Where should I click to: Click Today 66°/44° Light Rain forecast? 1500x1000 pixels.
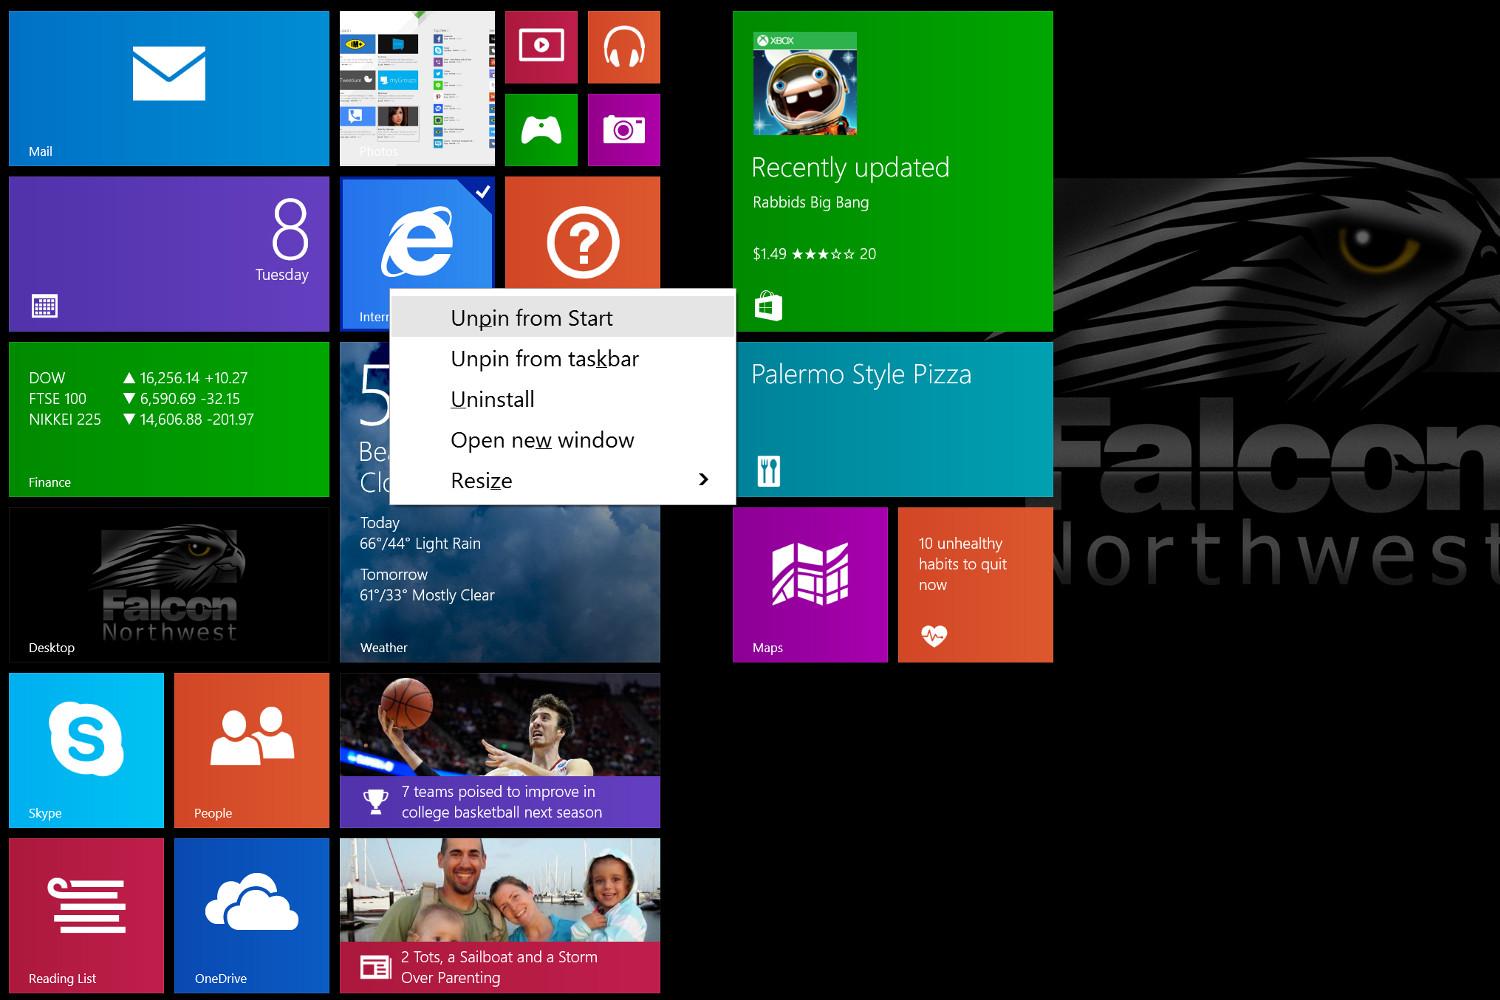point(420,533)
